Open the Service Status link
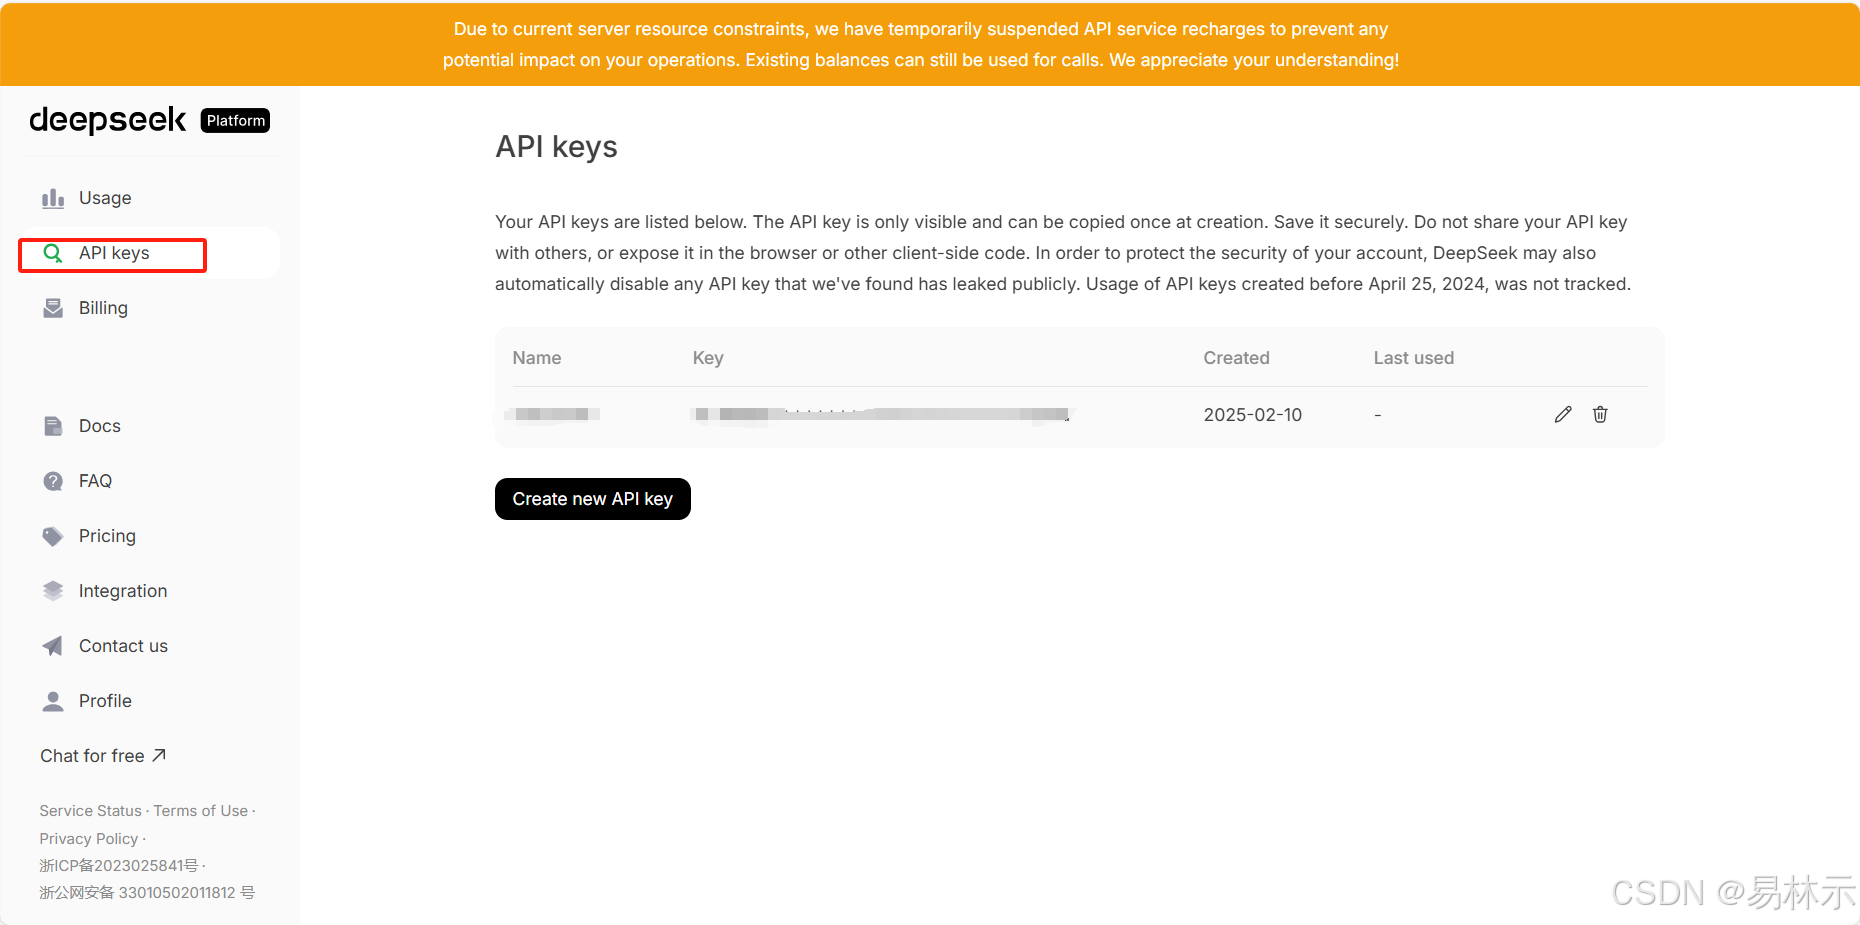Viewport: 1860px width, 925px height. (x=91, y=811)
